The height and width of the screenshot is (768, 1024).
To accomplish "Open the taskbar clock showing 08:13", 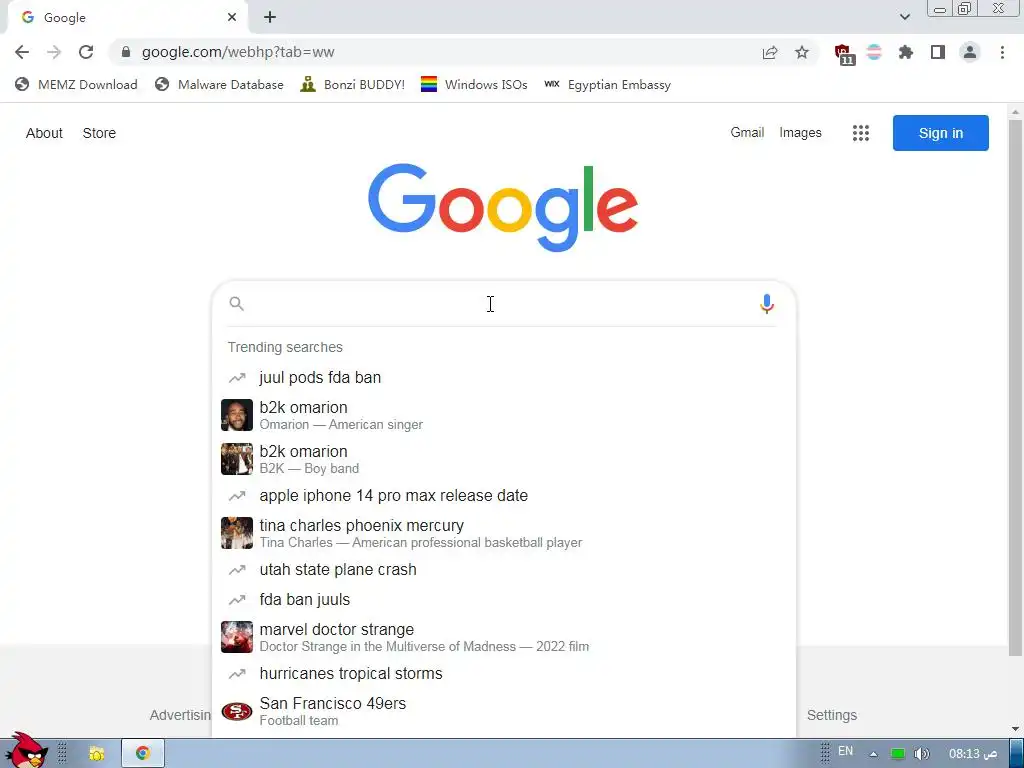I will (x=973, y=754).
